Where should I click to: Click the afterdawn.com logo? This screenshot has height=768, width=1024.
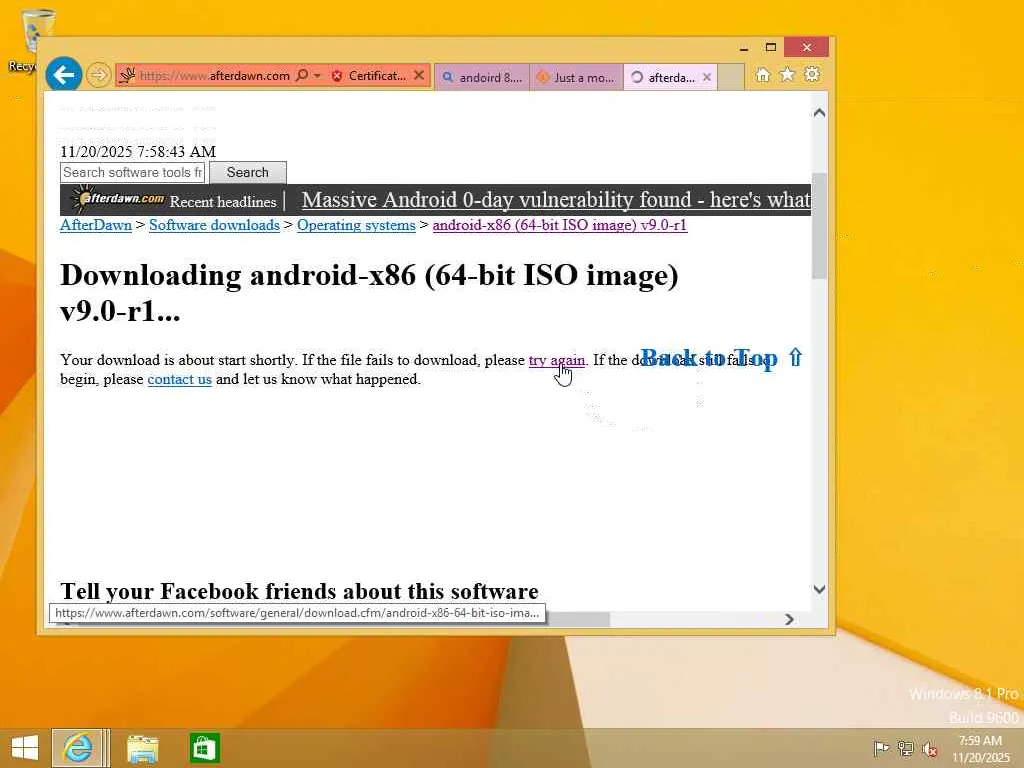tap(118, 199)
